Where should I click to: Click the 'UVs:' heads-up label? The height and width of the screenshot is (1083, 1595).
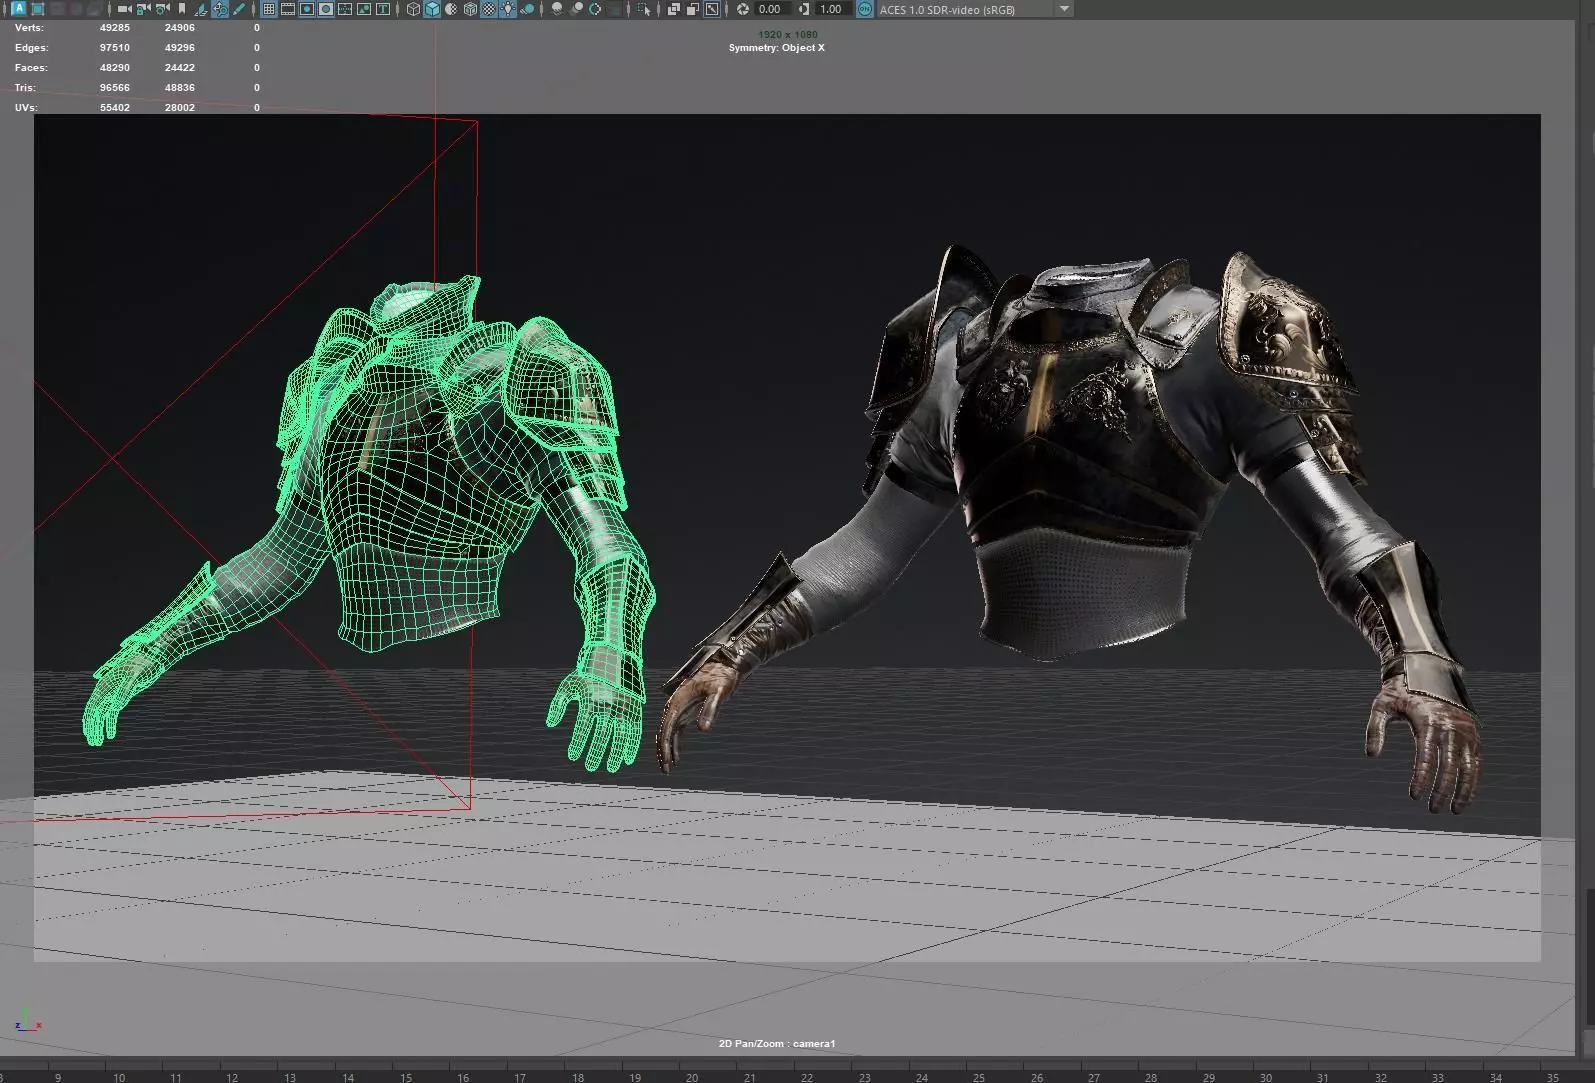[x=26, y=108]
